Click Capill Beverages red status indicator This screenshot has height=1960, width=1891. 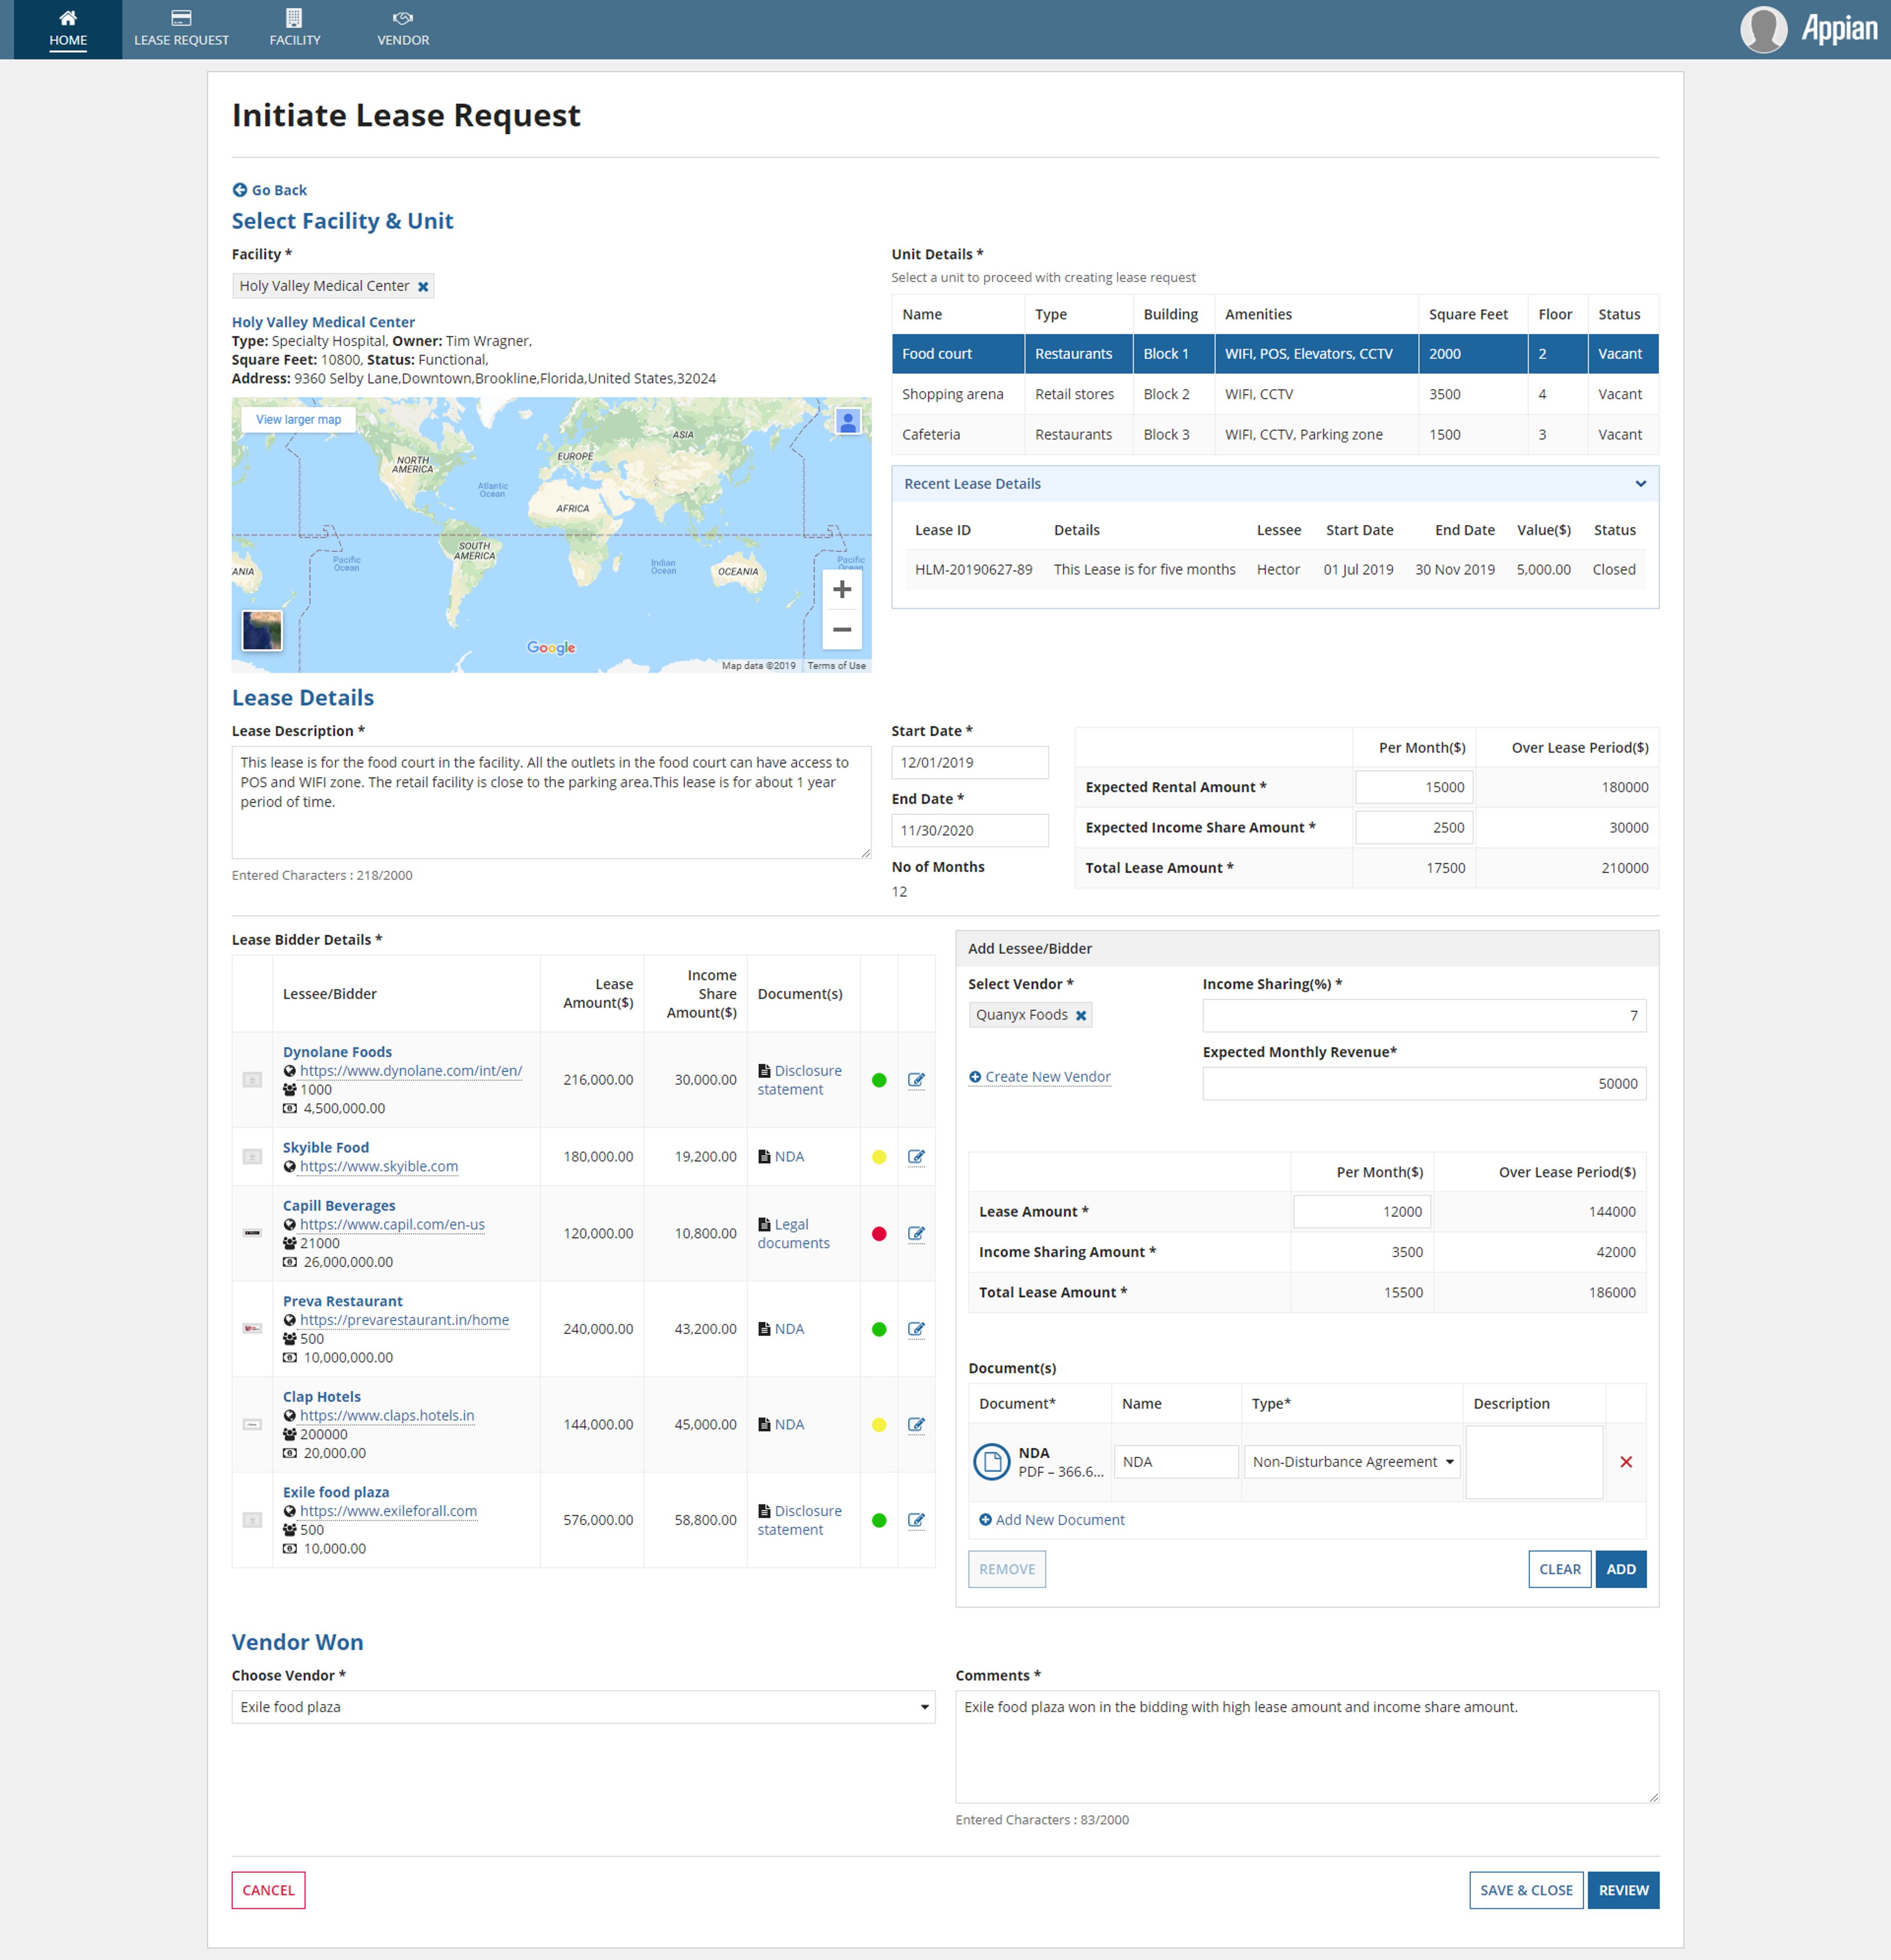tap(879, 1234)
